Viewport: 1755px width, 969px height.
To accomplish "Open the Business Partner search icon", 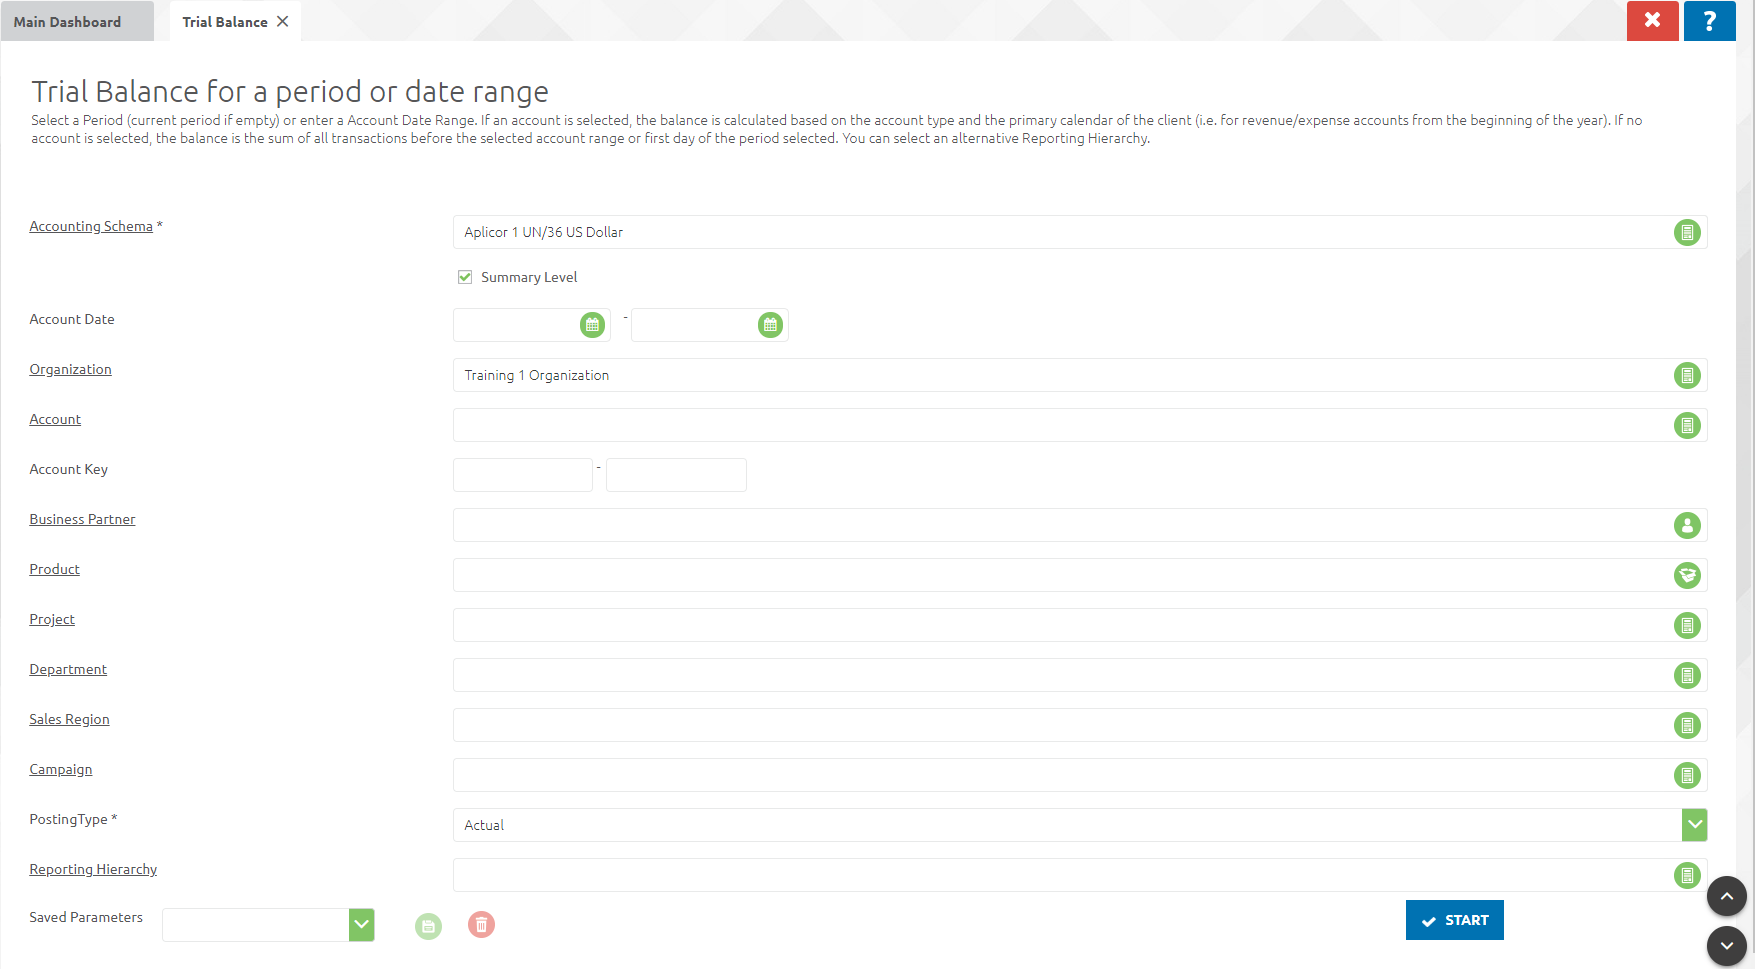I will [x=1686, y=525].
